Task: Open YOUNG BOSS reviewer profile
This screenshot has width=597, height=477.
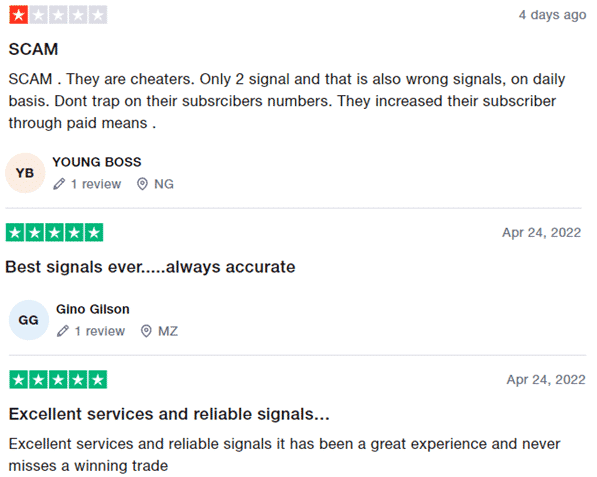Action: (x=97, y=162)
